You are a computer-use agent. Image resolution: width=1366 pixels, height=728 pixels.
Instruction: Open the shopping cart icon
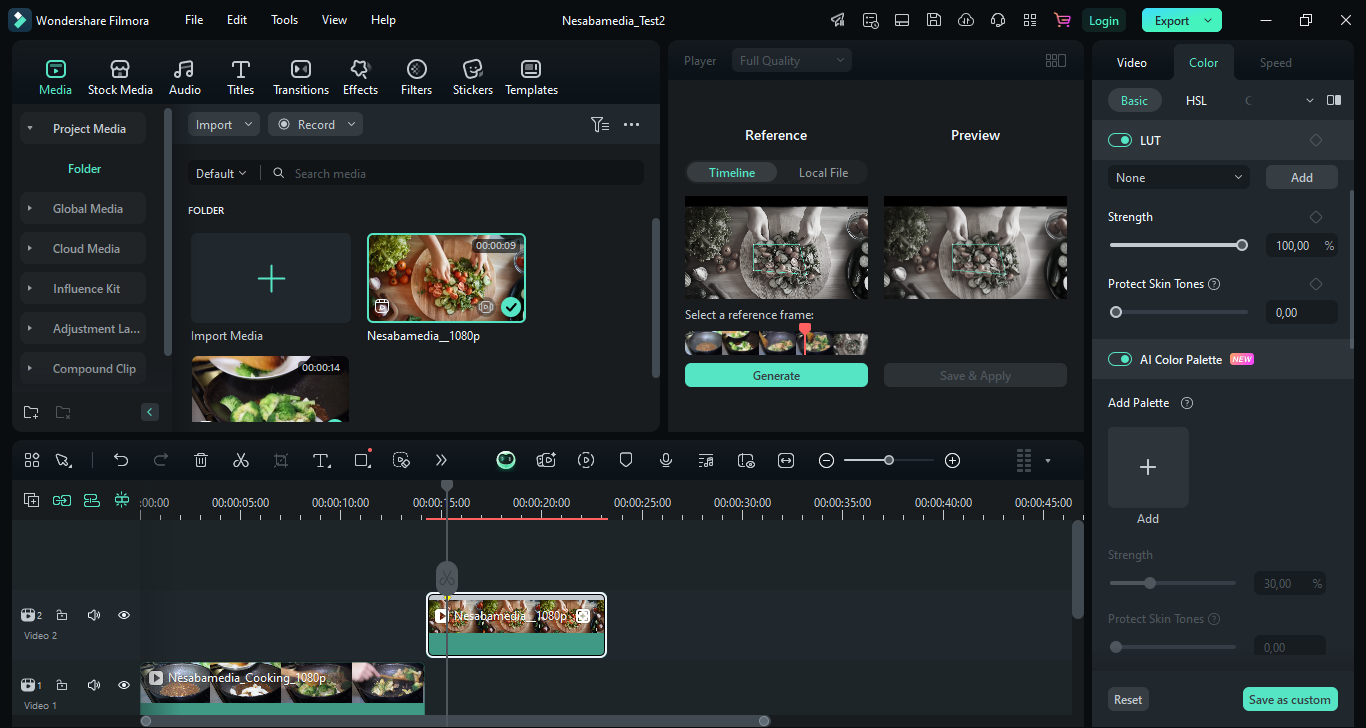point(1061,20)
